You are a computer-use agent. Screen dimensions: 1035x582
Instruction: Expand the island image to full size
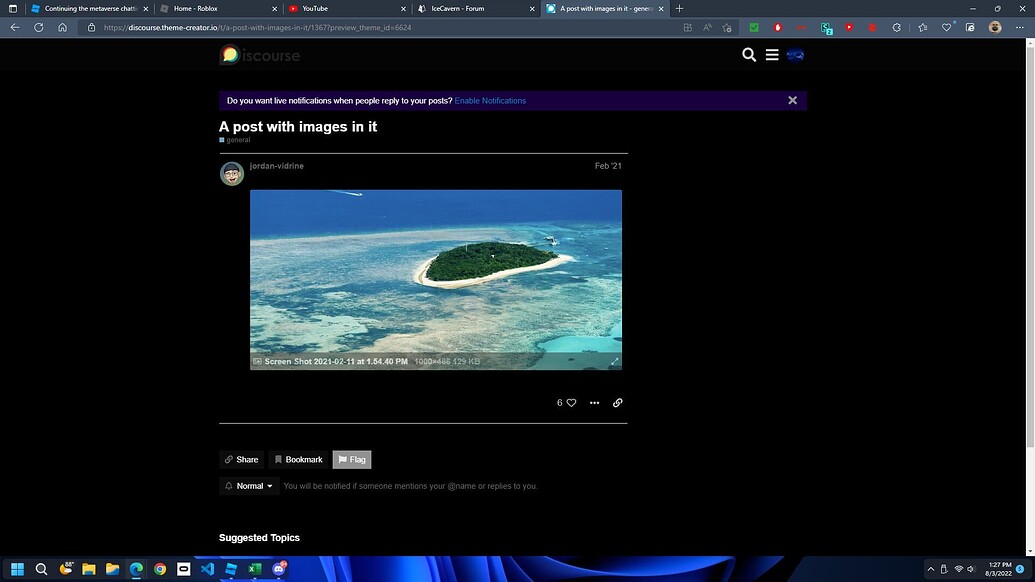coord(614,361)
